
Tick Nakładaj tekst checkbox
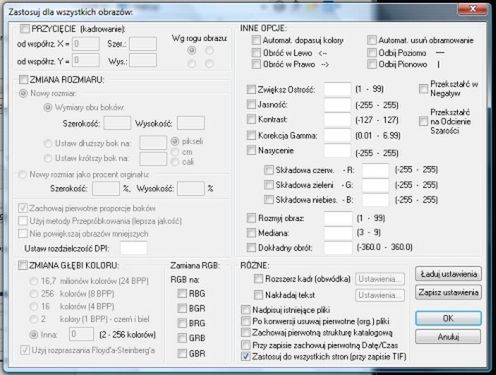point(258,295)
